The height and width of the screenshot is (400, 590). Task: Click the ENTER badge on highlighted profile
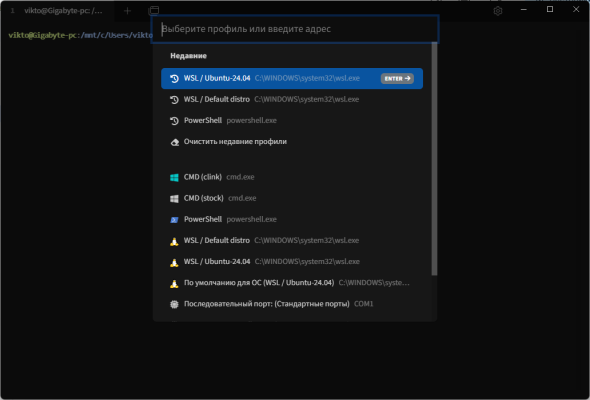[397, 78]
